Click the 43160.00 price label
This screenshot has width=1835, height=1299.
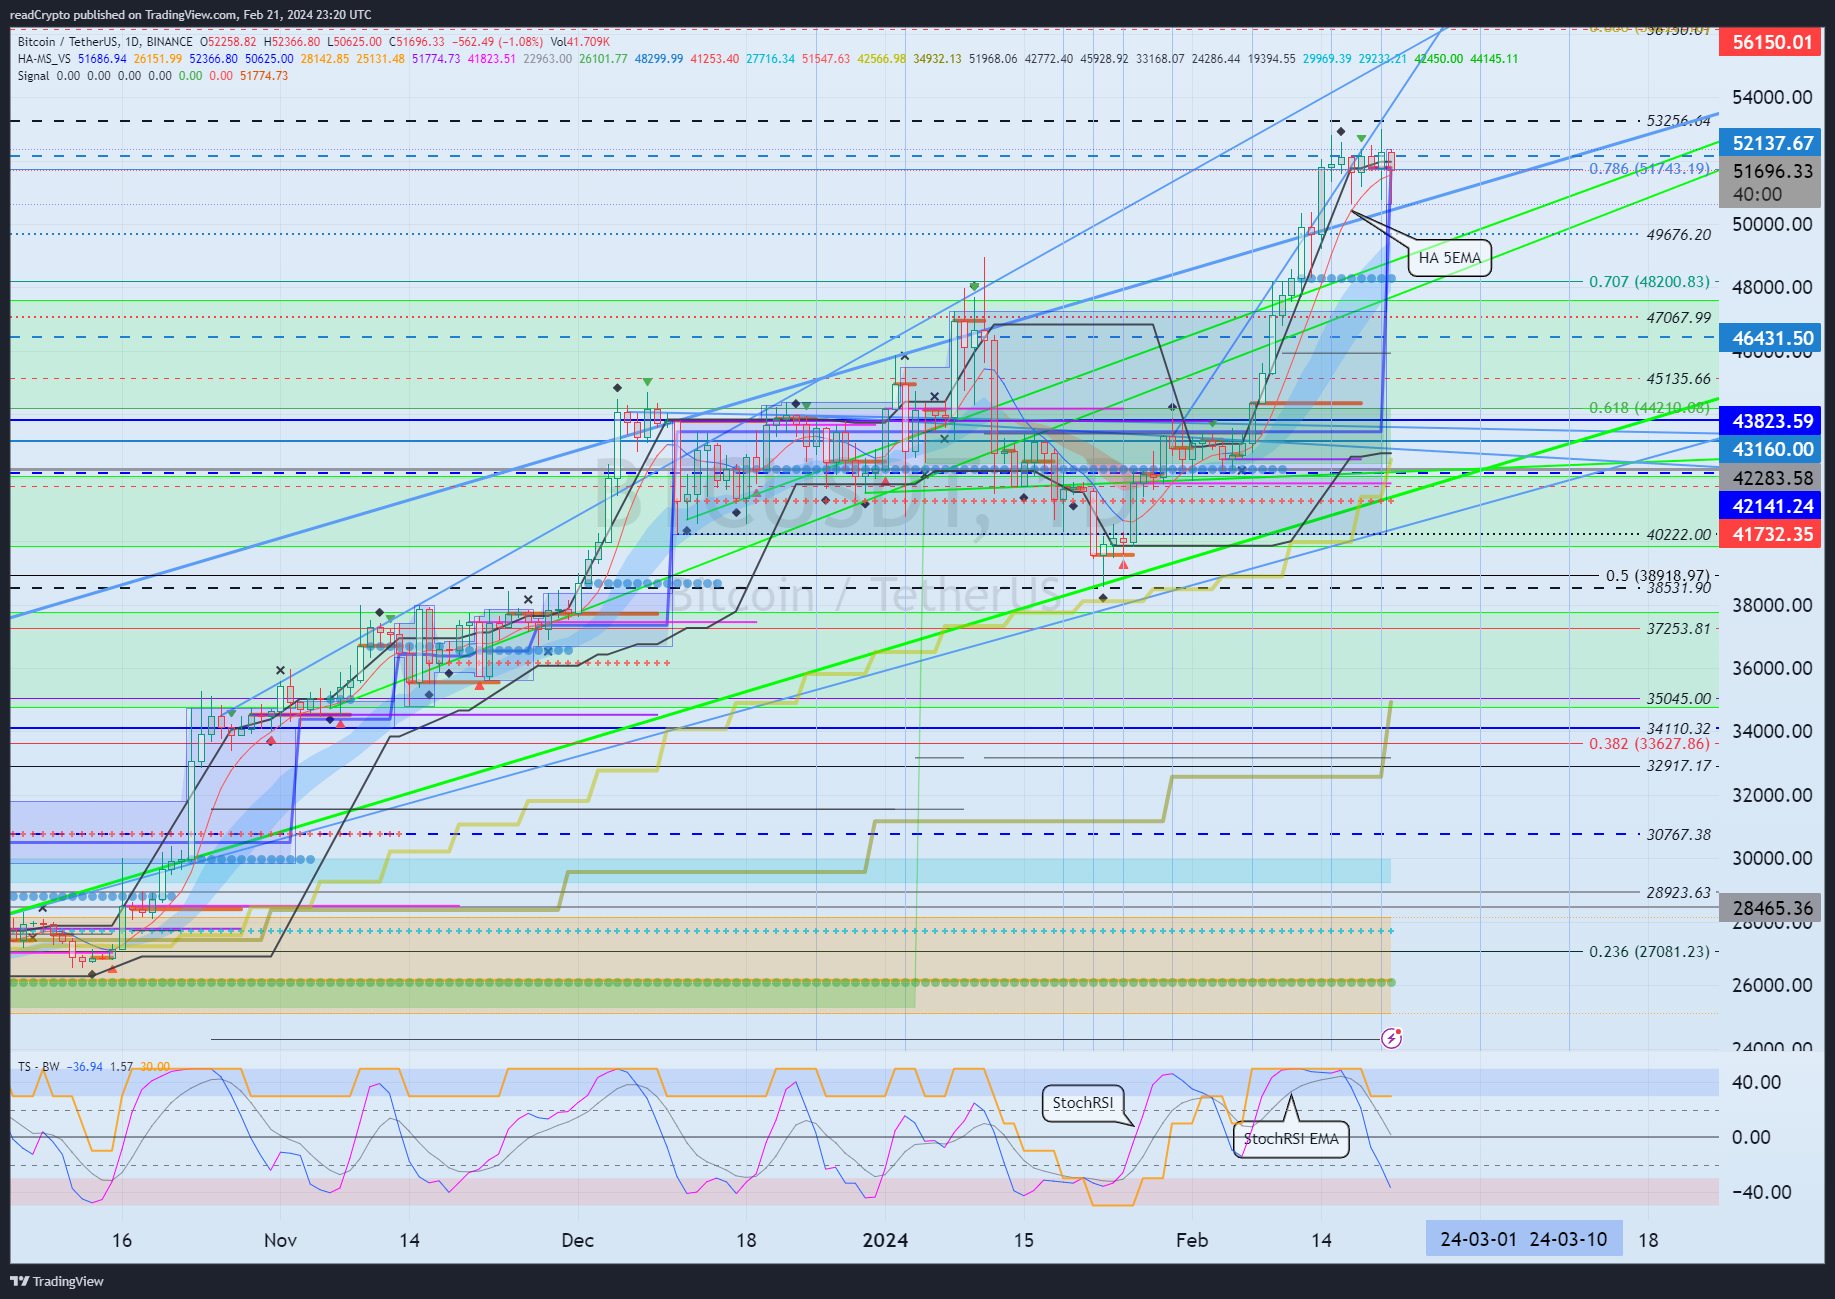[x=1771, y=449]
